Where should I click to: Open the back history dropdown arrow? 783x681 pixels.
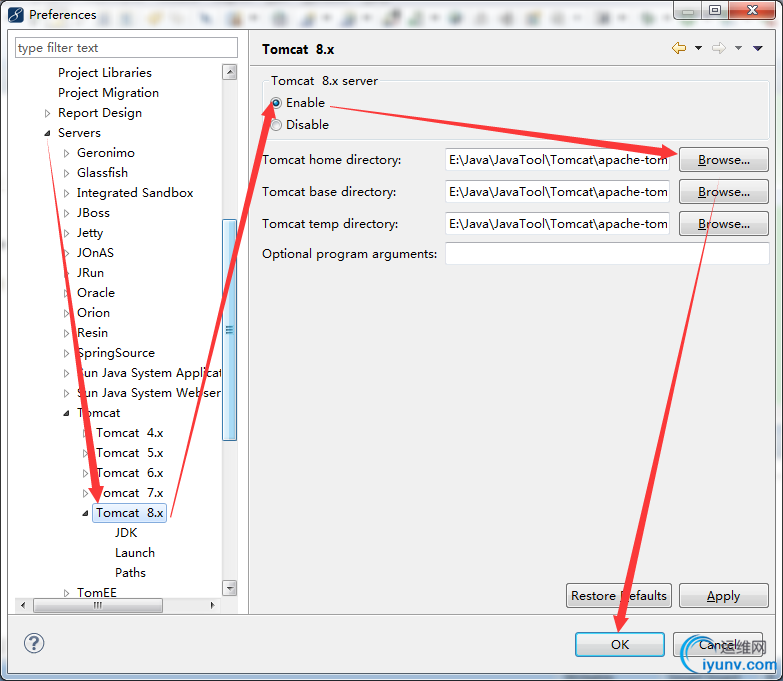pos(698,48)
